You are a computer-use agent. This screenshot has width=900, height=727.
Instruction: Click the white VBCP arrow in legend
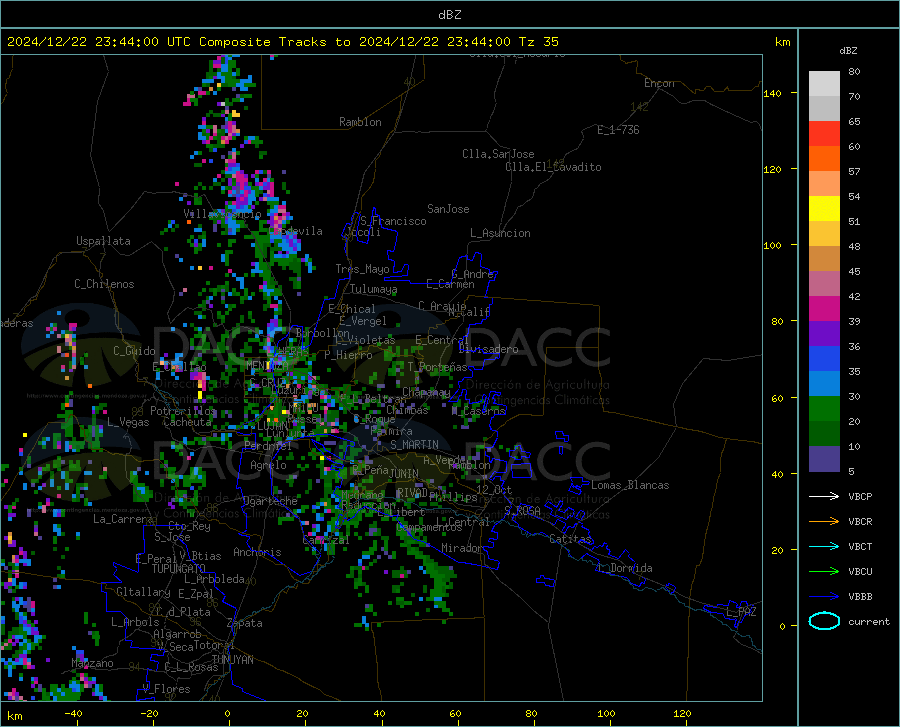click(824, 496)
